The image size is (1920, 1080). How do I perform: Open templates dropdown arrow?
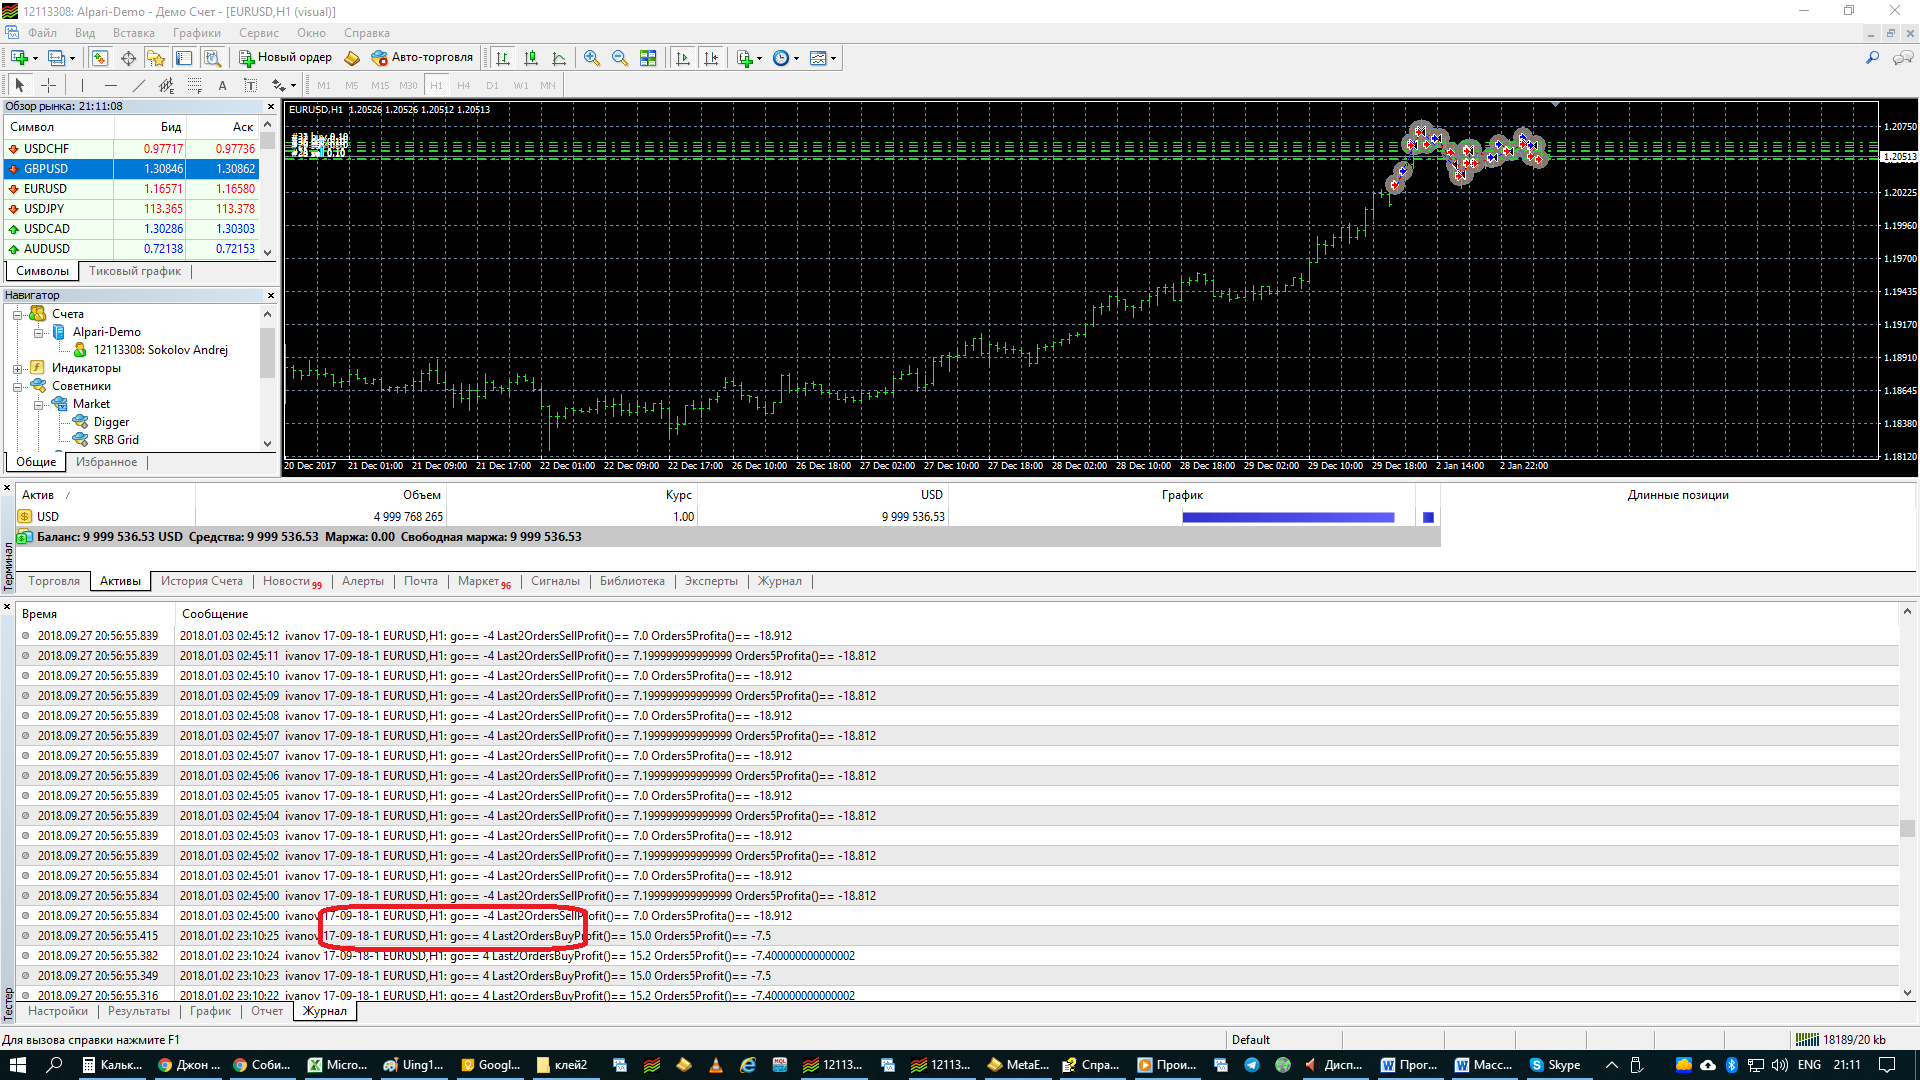(833, 58)
